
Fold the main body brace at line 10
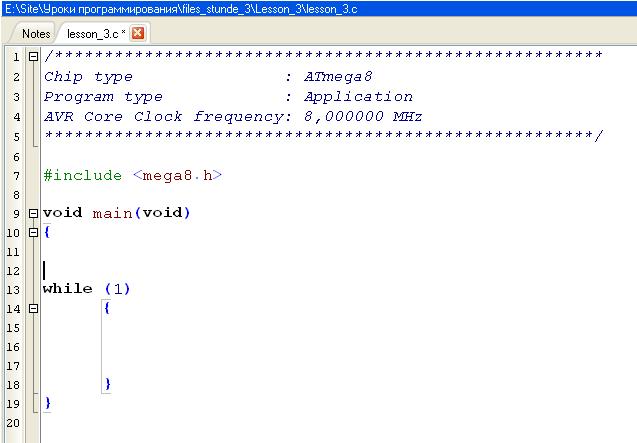(33, 233)
